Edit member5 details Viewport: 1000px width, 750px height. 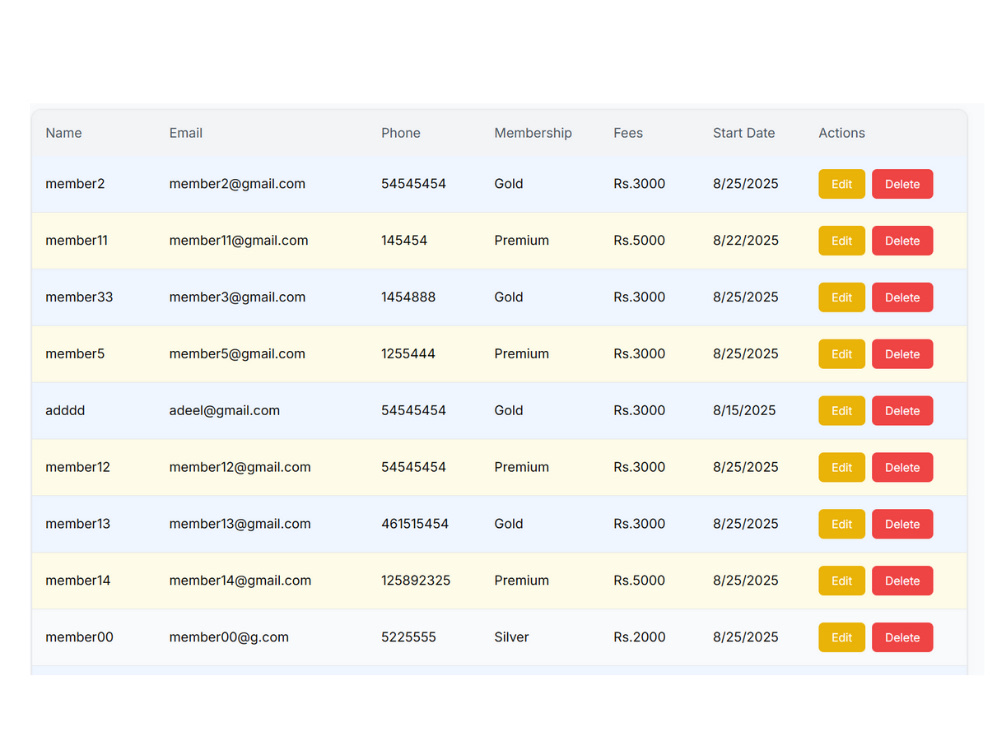pos(841,354)
